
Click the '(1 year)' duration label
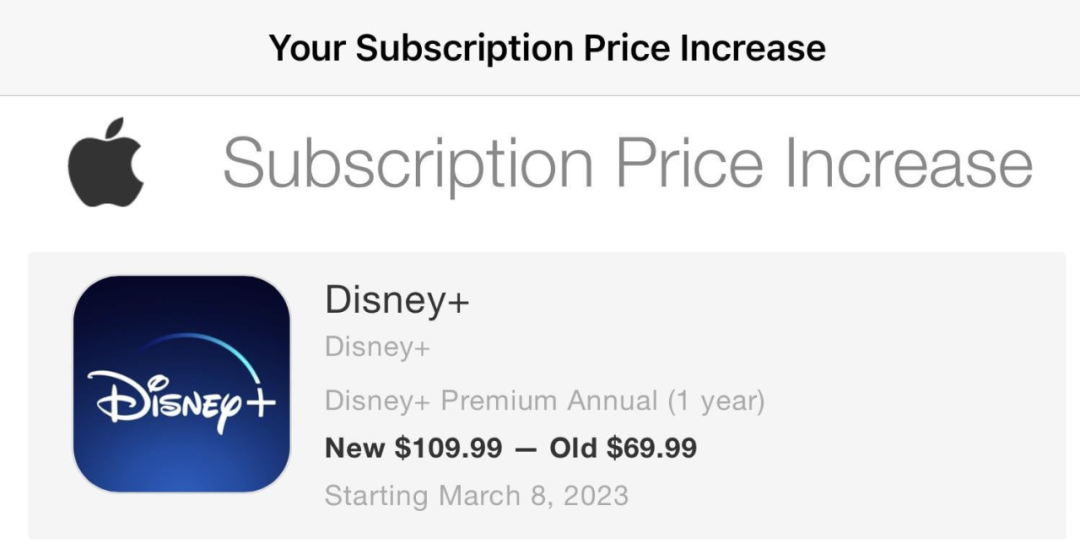coord(716,402)
